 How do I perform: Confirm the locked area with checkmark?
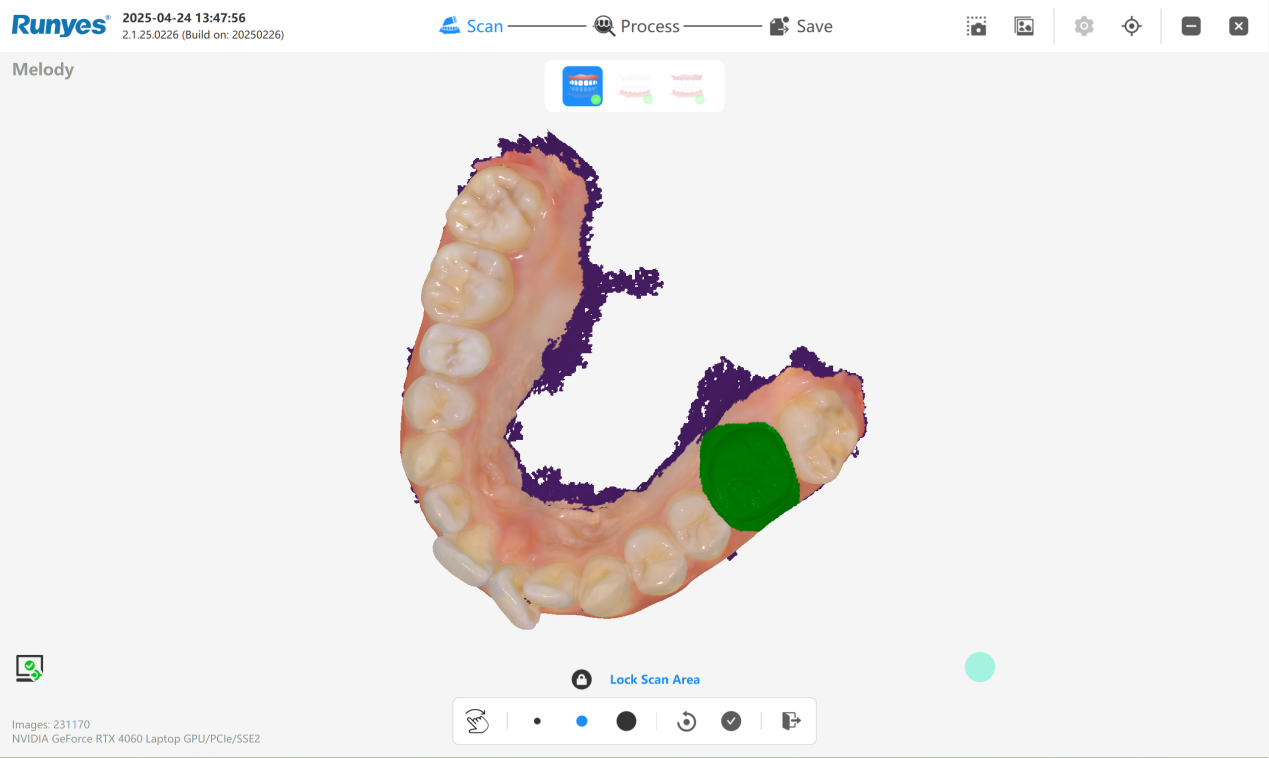pos(731,721)
